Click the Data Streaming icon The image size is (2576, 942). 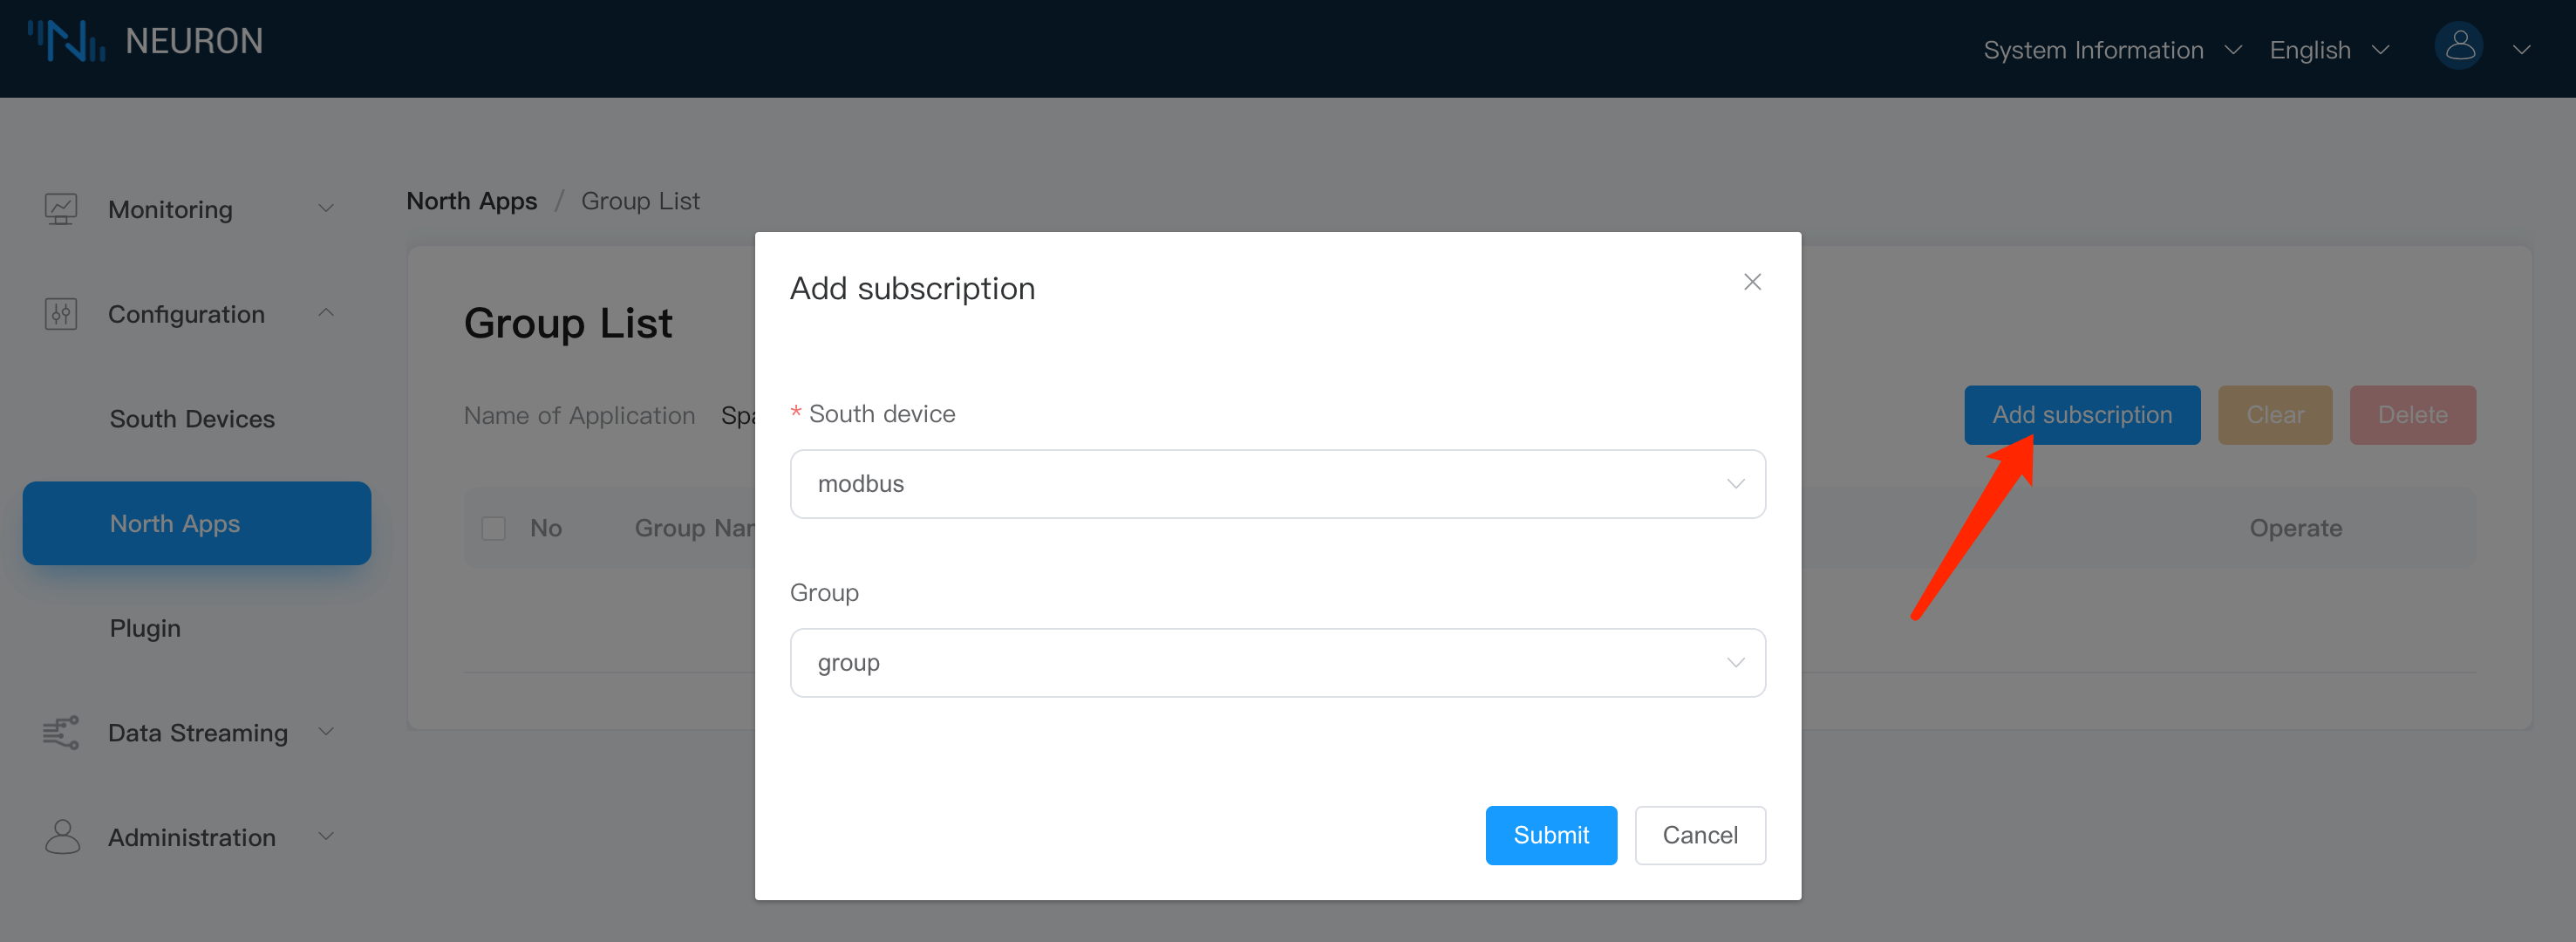point(61,732)
